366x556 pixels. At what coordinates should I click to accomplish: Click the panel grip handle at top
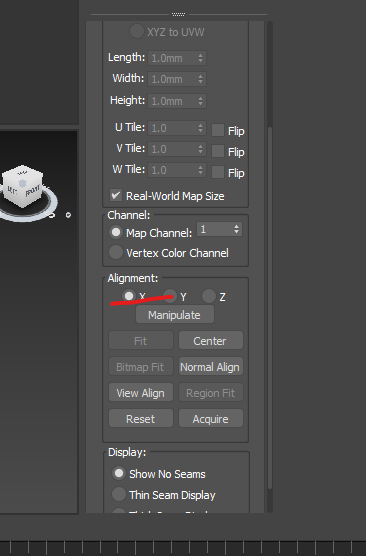pyautogui.click(x=178, y=14)
